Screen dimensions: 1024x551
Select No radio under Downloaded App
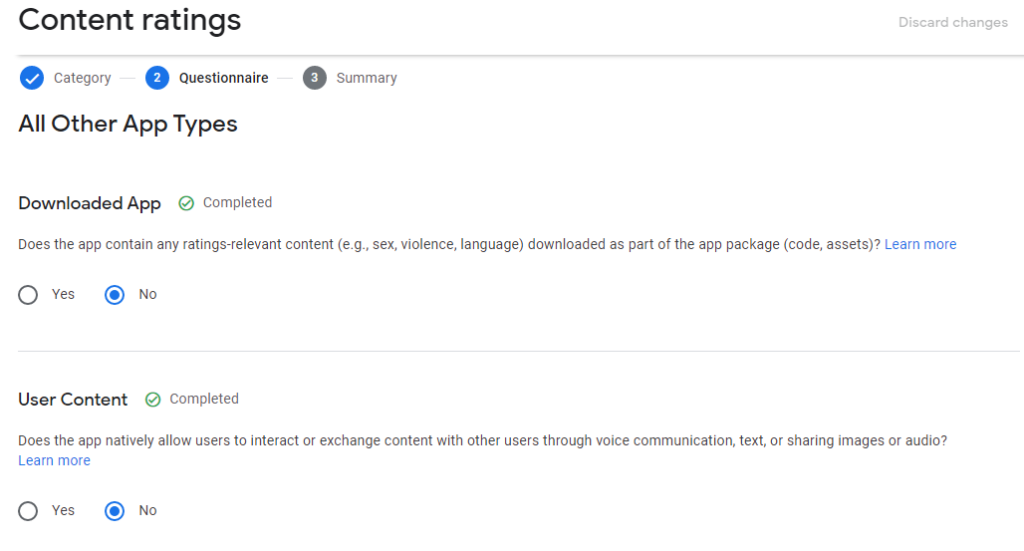pyautogui.click(x=115, y=295)
